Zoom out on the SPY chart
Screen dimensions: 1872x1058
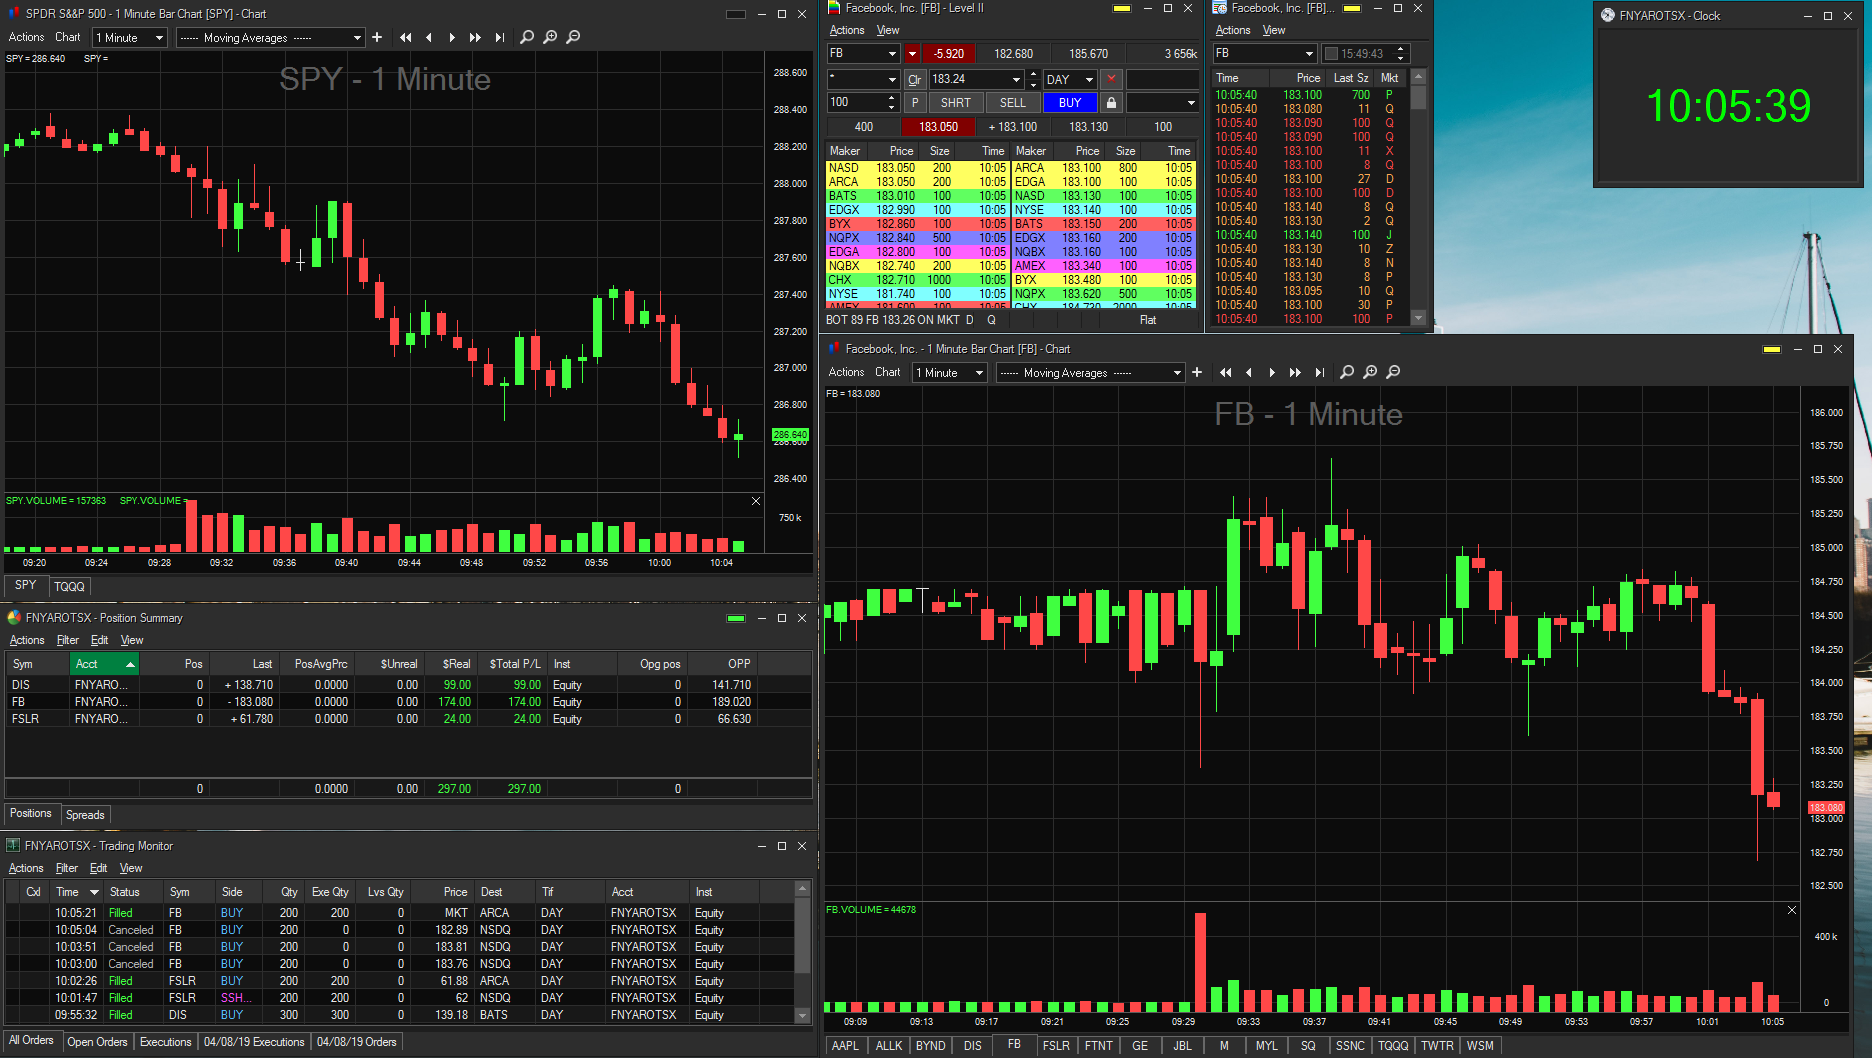[x=573, y=37]
